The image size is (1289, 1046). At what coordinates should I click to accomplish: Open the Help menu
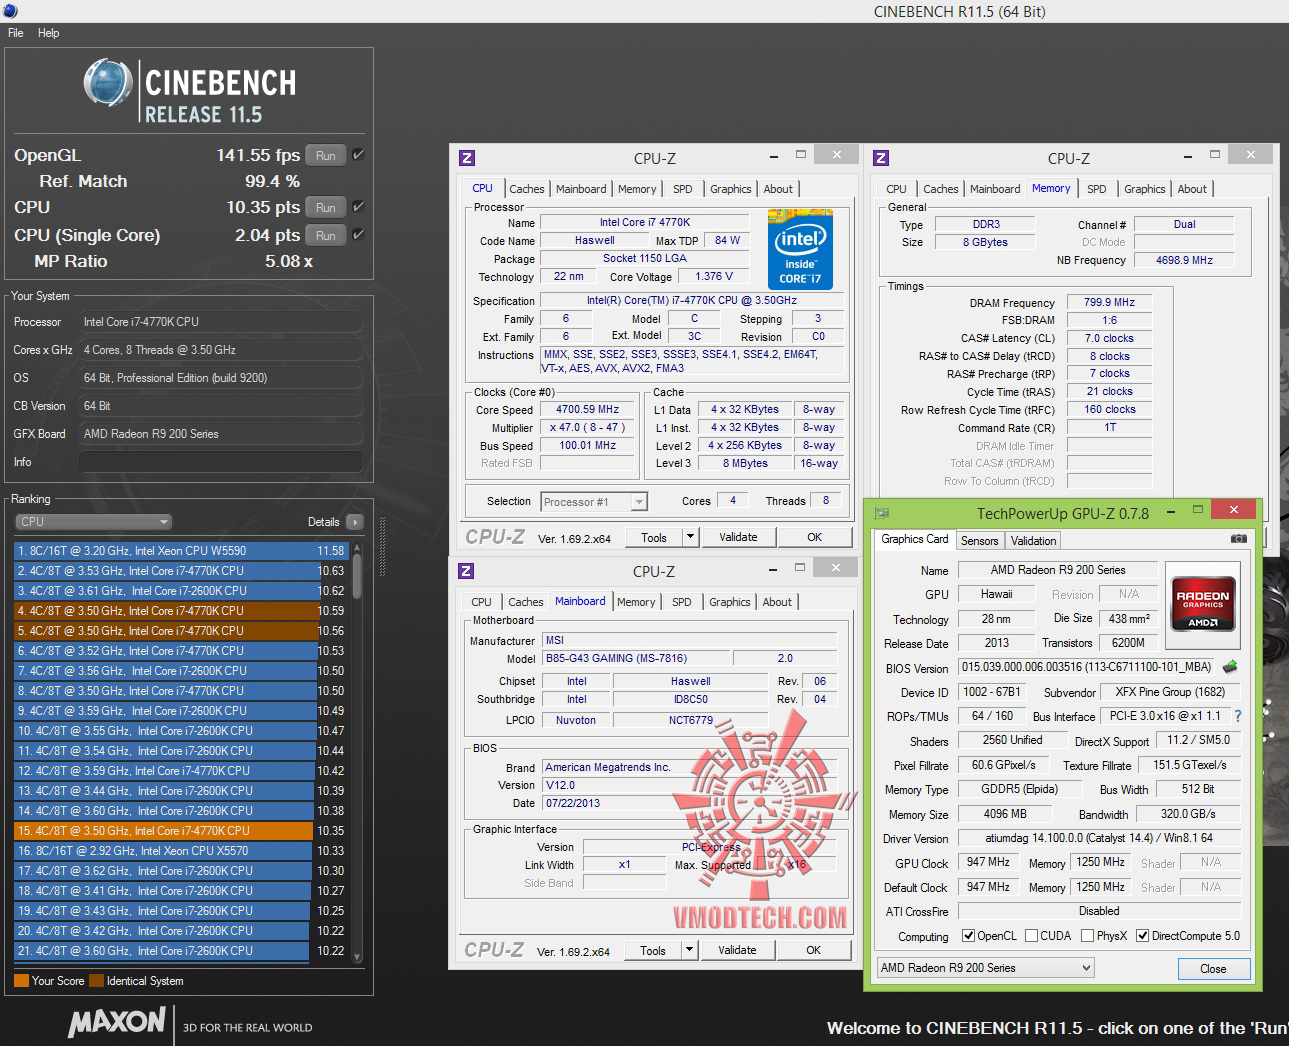49,33
